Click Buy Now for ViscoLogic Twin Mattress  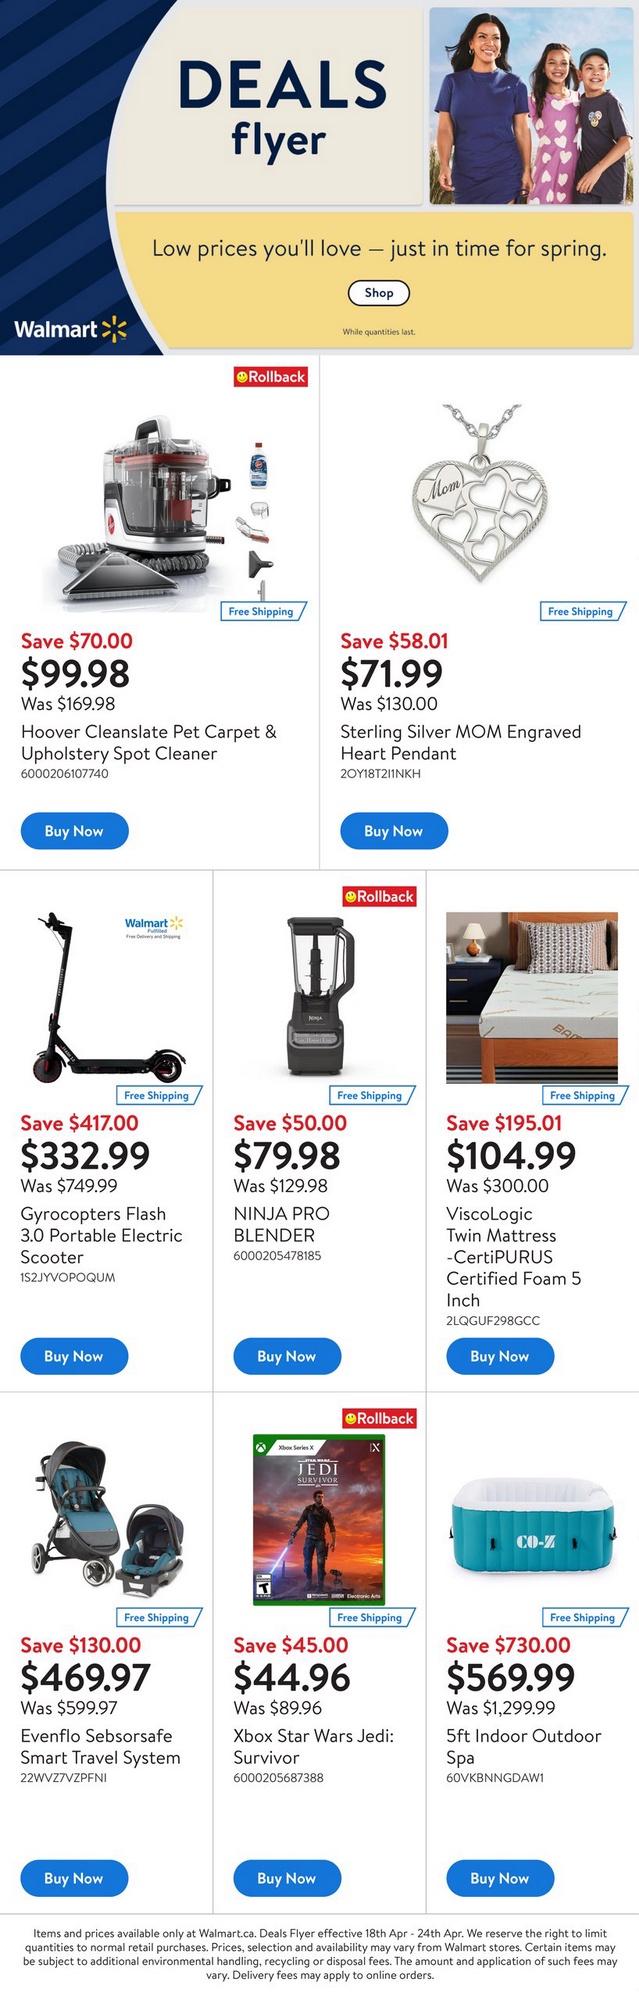click(500, 1356)
